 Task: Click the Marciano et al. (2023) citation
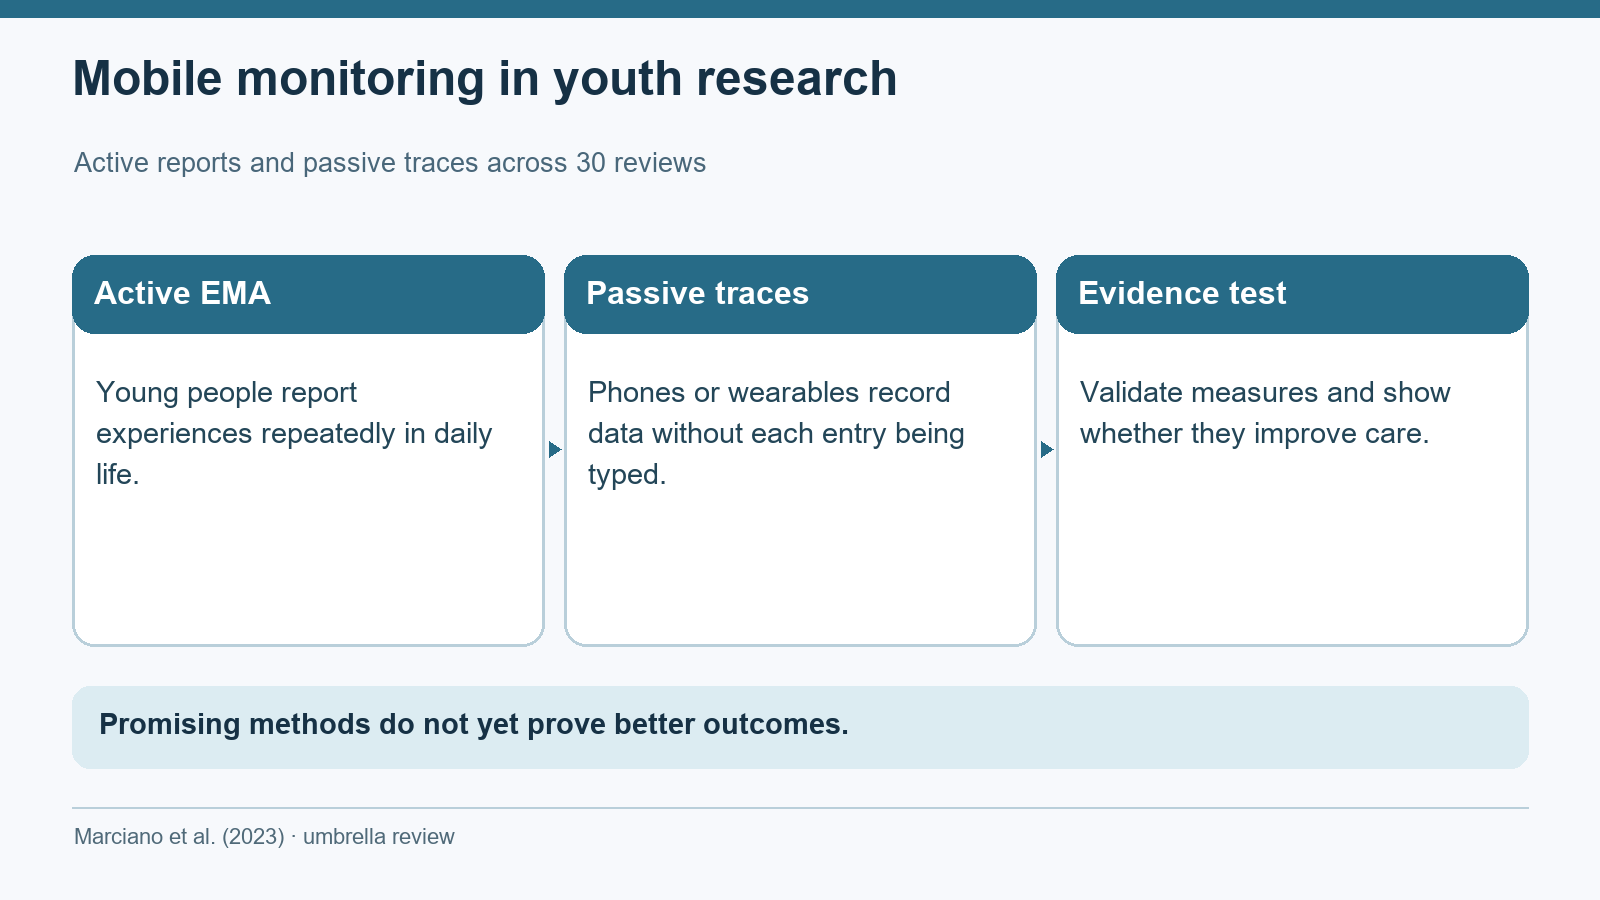(179, 837)
